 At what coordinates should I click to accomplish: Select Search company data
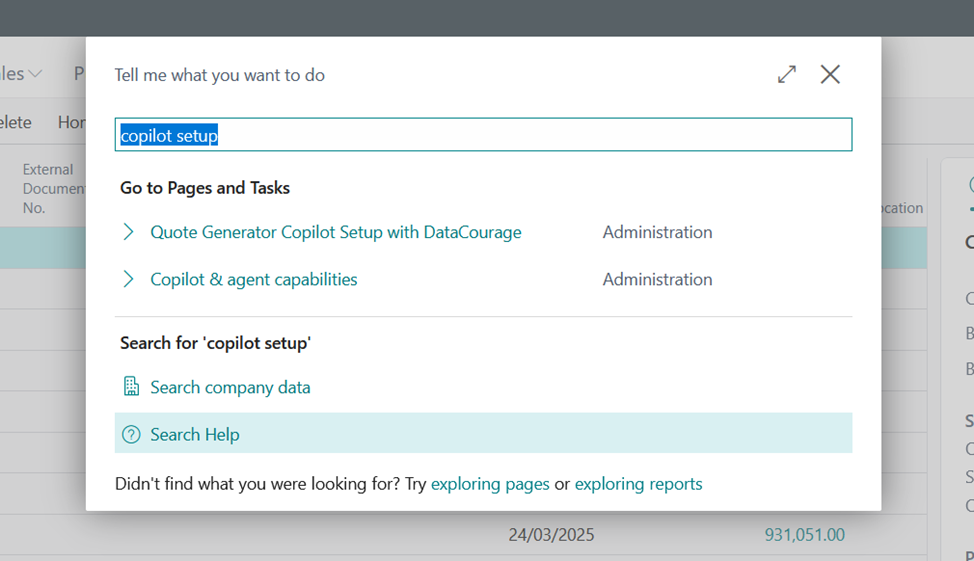tap(230, 387)
